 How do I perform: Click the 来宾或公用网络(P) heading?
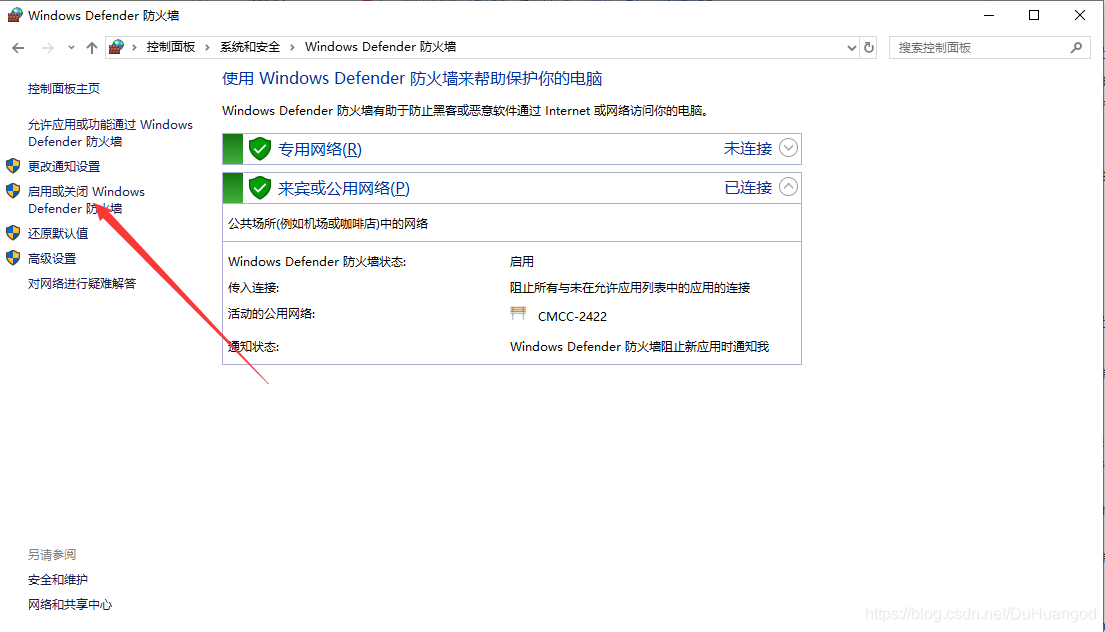tap(343, 188)
